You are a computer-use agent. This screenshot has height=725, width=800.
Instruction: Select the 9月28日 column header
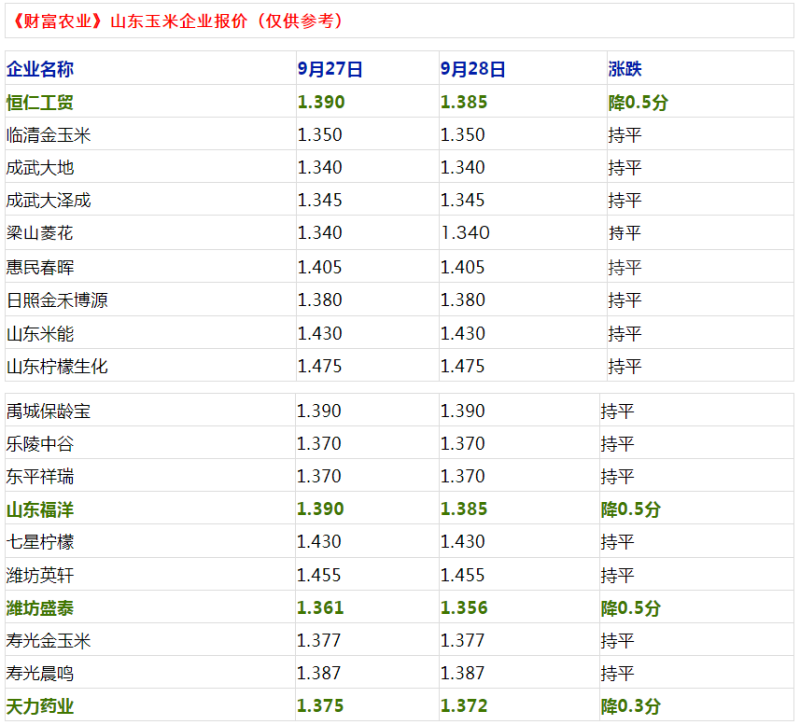[473, 69]
